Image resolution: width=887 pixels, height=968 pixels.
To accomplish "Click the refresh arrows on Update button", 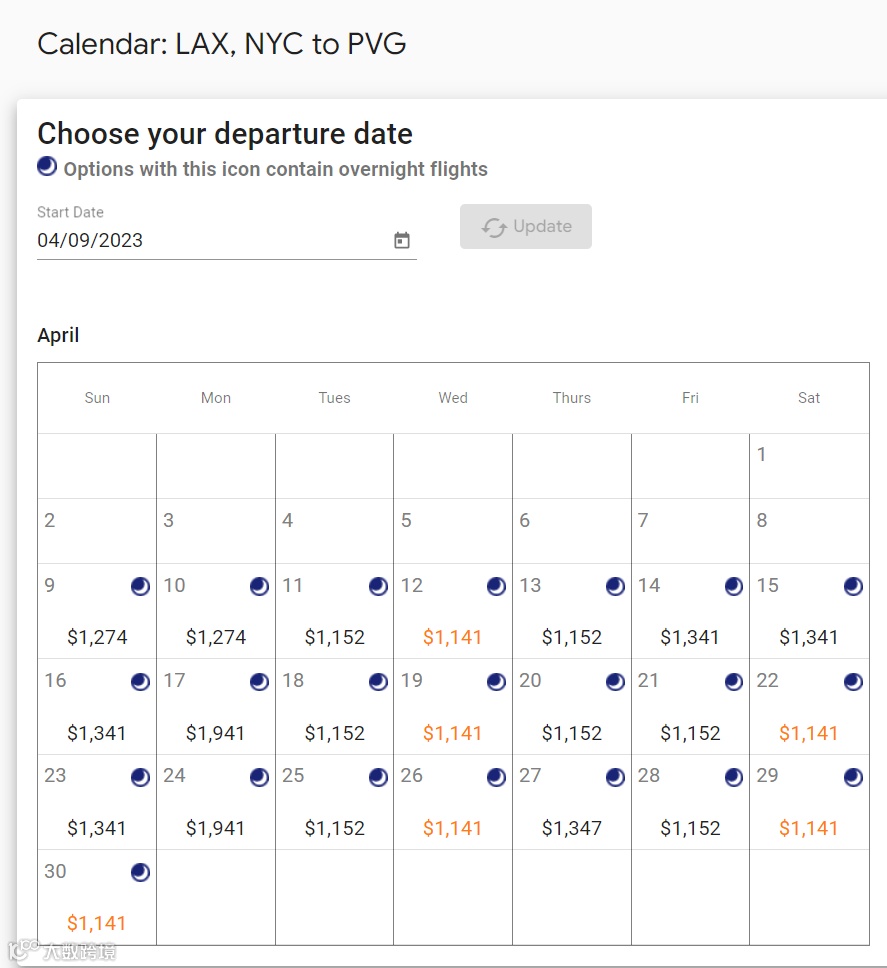I will 494,227.
